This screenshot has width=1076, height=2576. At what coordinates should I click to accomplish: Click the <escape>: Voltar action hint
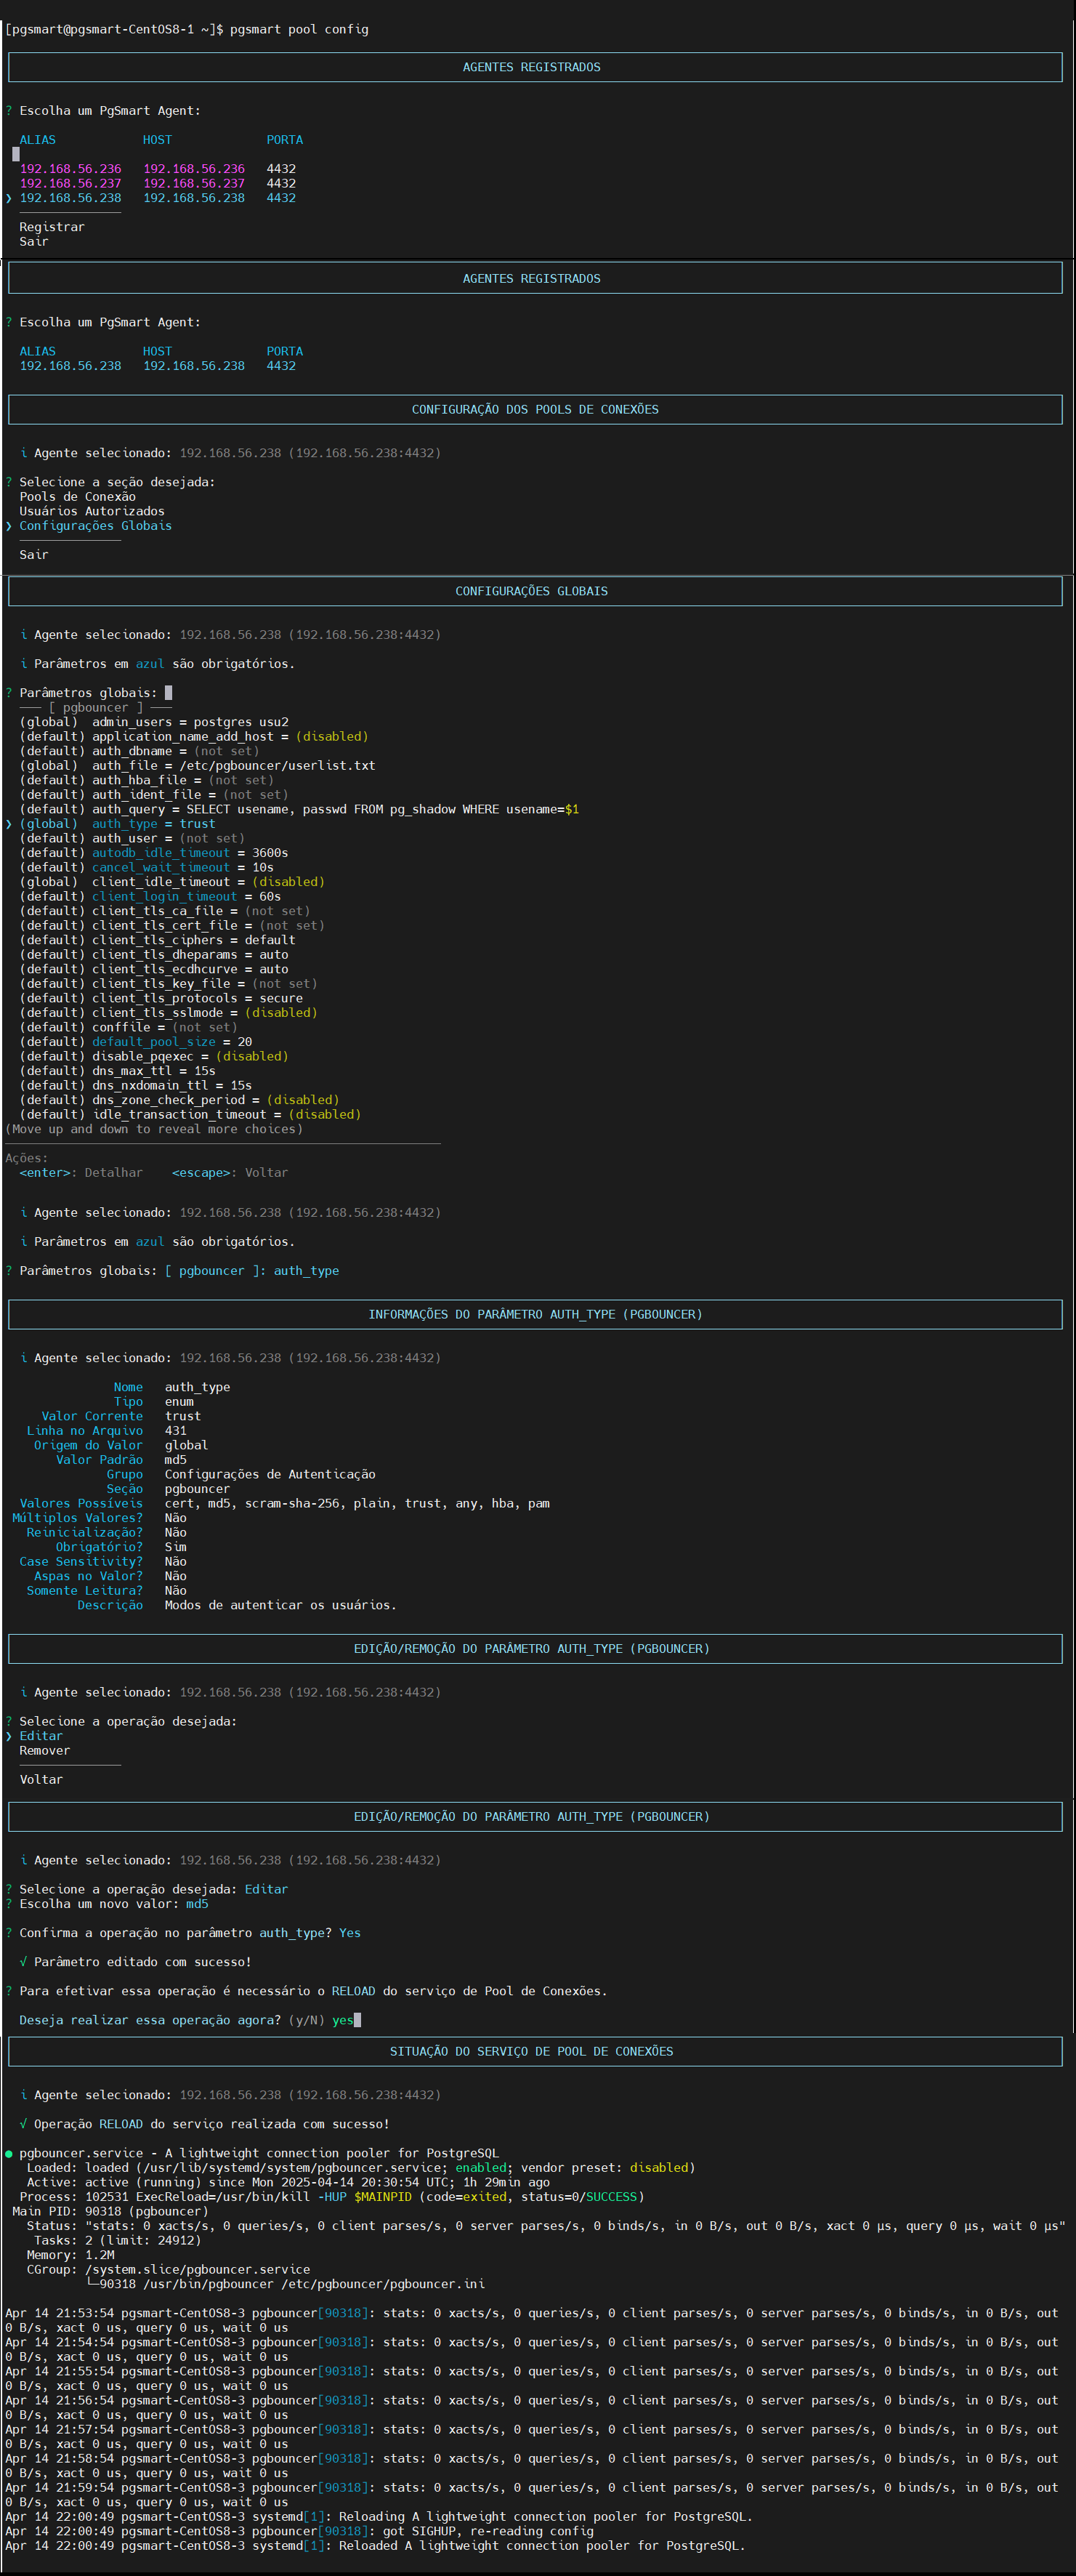[x=230, y=1172]
